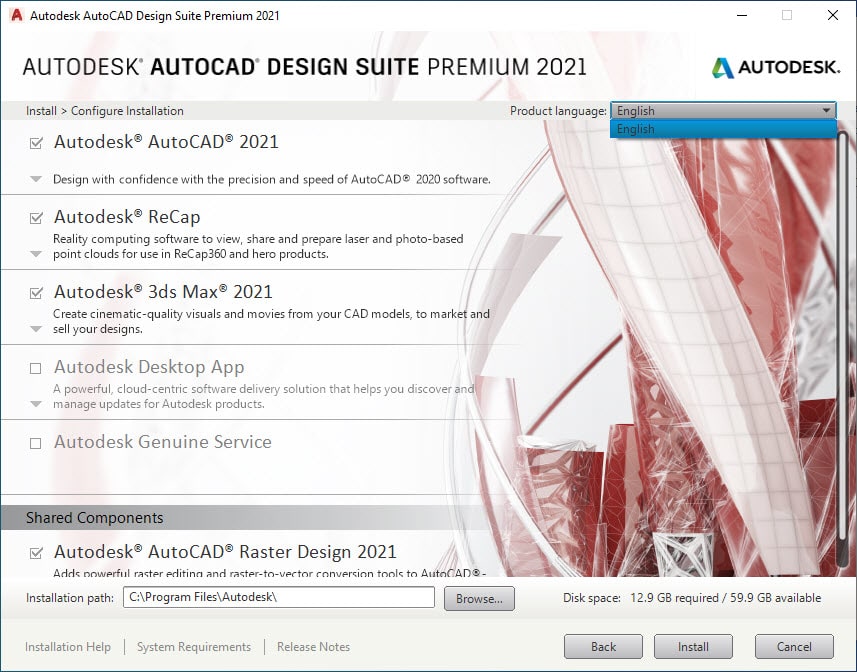Click the Autodesk logo at top right
857x672 pixels.
pos(776,67)
